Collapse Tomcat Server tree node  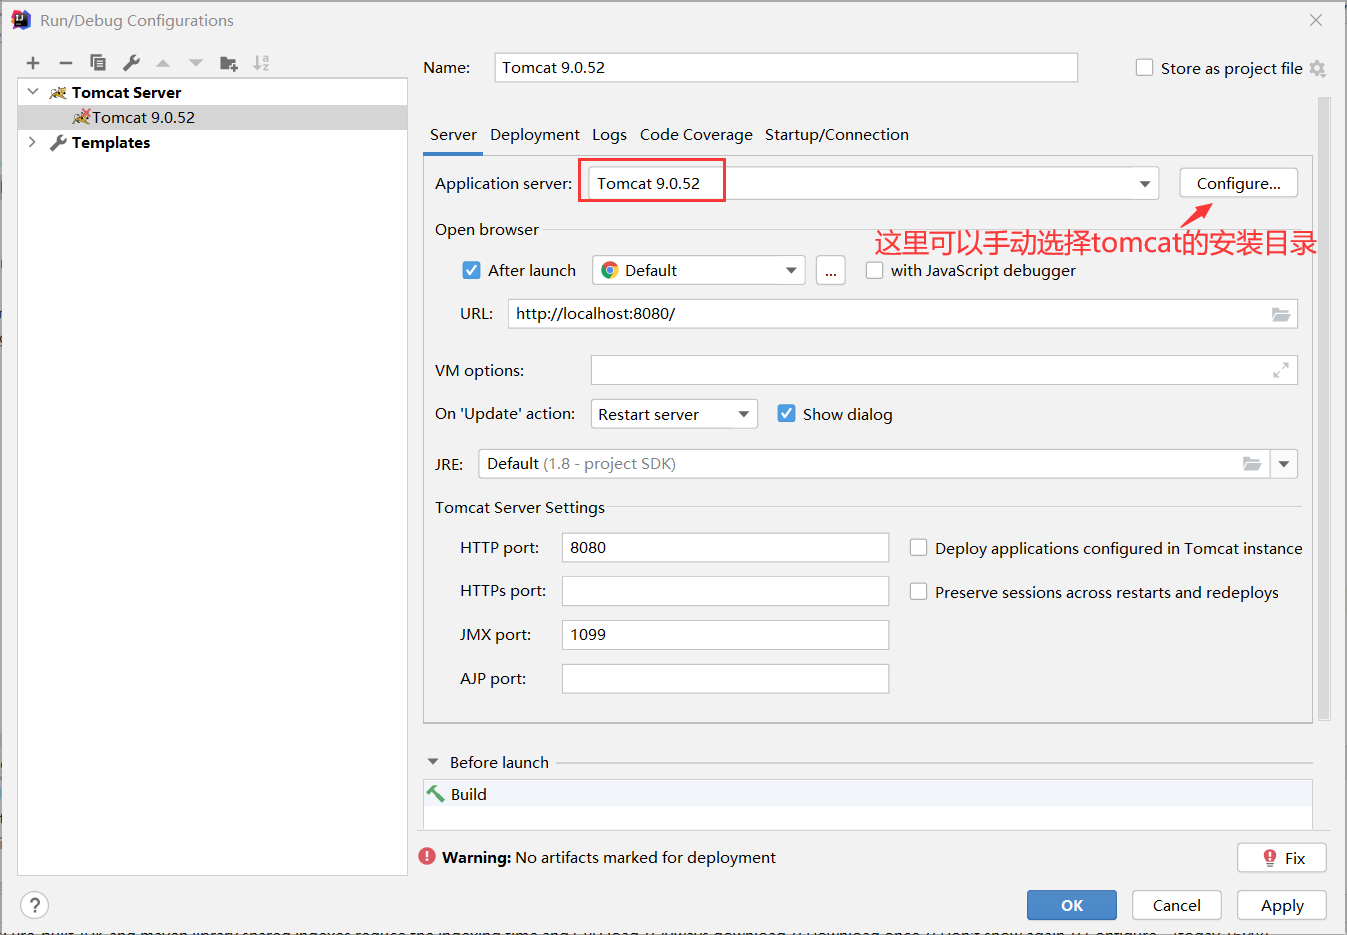point(33,92)
